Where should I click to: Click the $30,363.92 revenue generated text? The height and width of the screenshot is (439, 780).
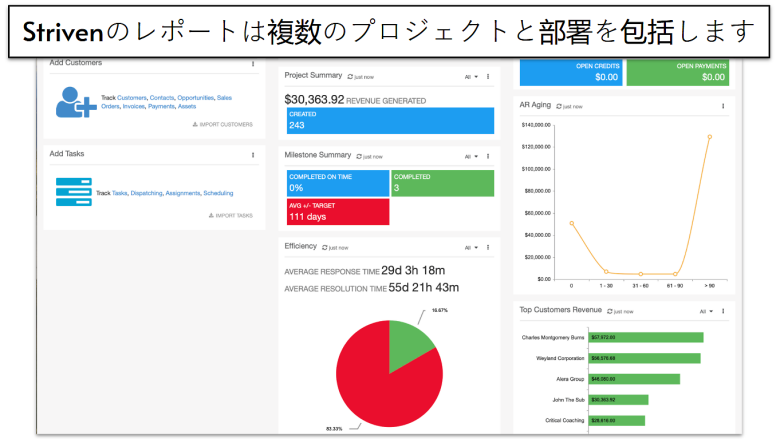(x=355, y=99)
